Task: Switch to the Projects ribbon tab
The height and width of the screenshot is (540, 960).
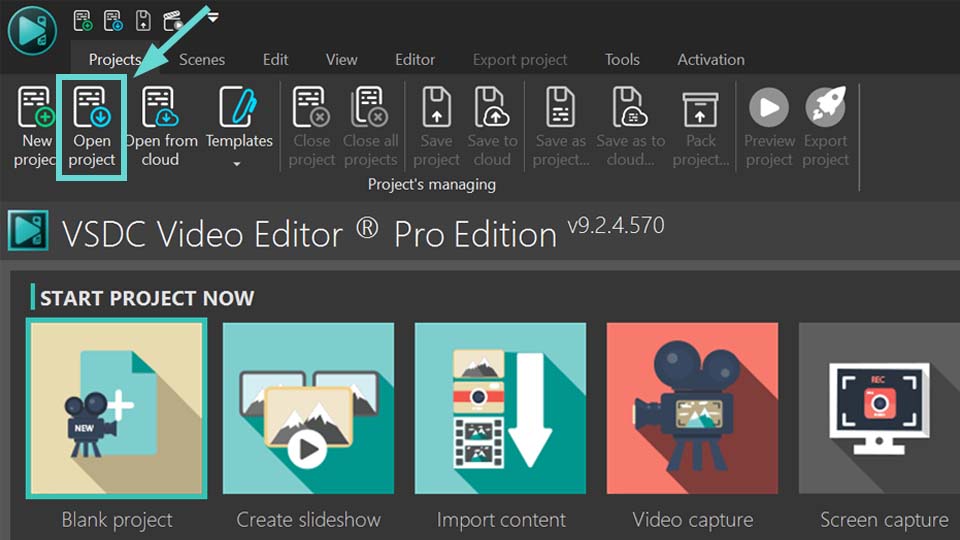Action: pyautogui.click(x=114, y=59)
